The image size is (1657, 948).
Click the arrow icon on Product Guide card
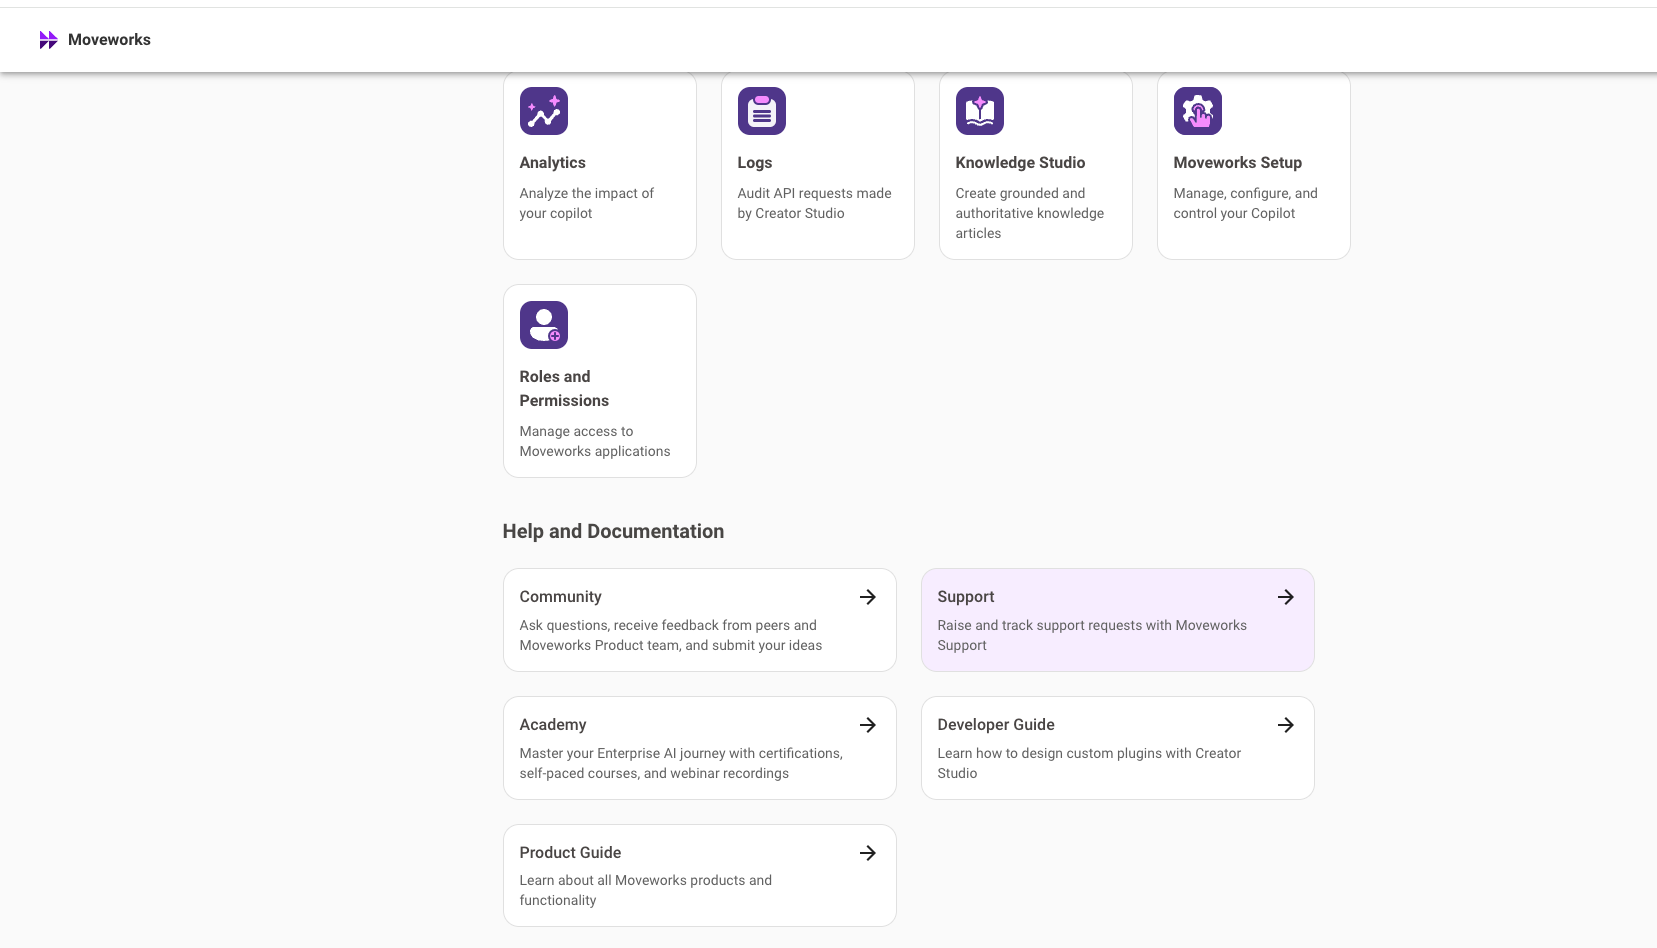(x=868, y=853)
